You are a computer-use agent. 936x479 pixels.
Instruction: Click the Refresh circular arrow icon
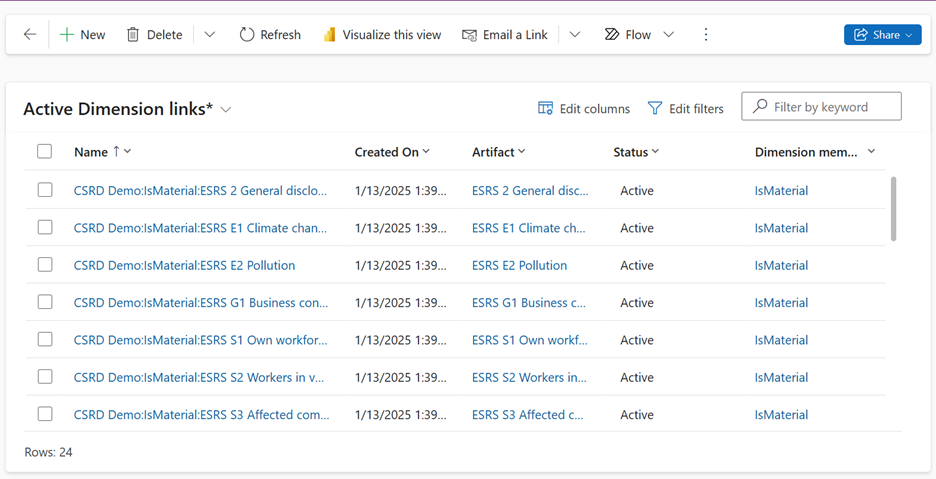point(247,35)
